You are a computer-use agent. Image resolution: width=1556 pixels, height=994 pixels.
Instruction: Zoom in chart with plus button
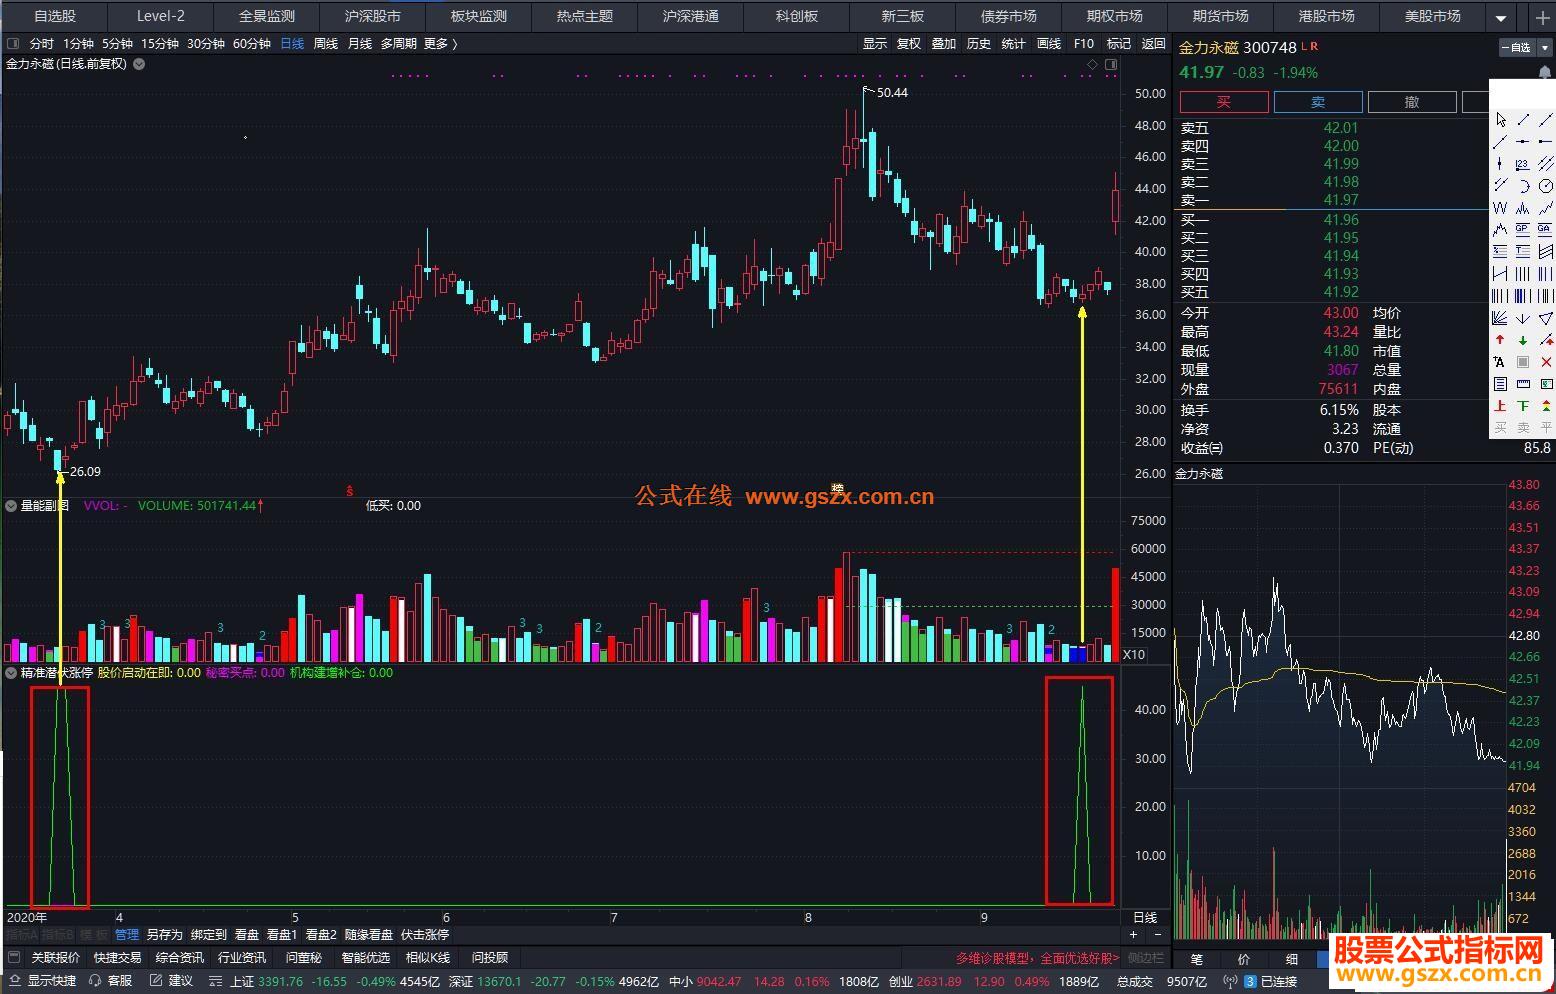pos(1133,935)
